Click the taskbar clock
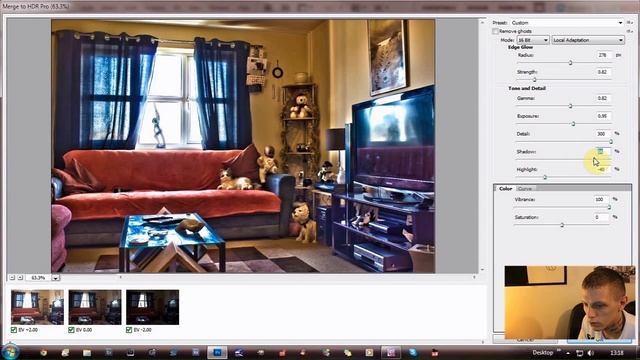This screenshot has height=360, width=640. (617, 352)
